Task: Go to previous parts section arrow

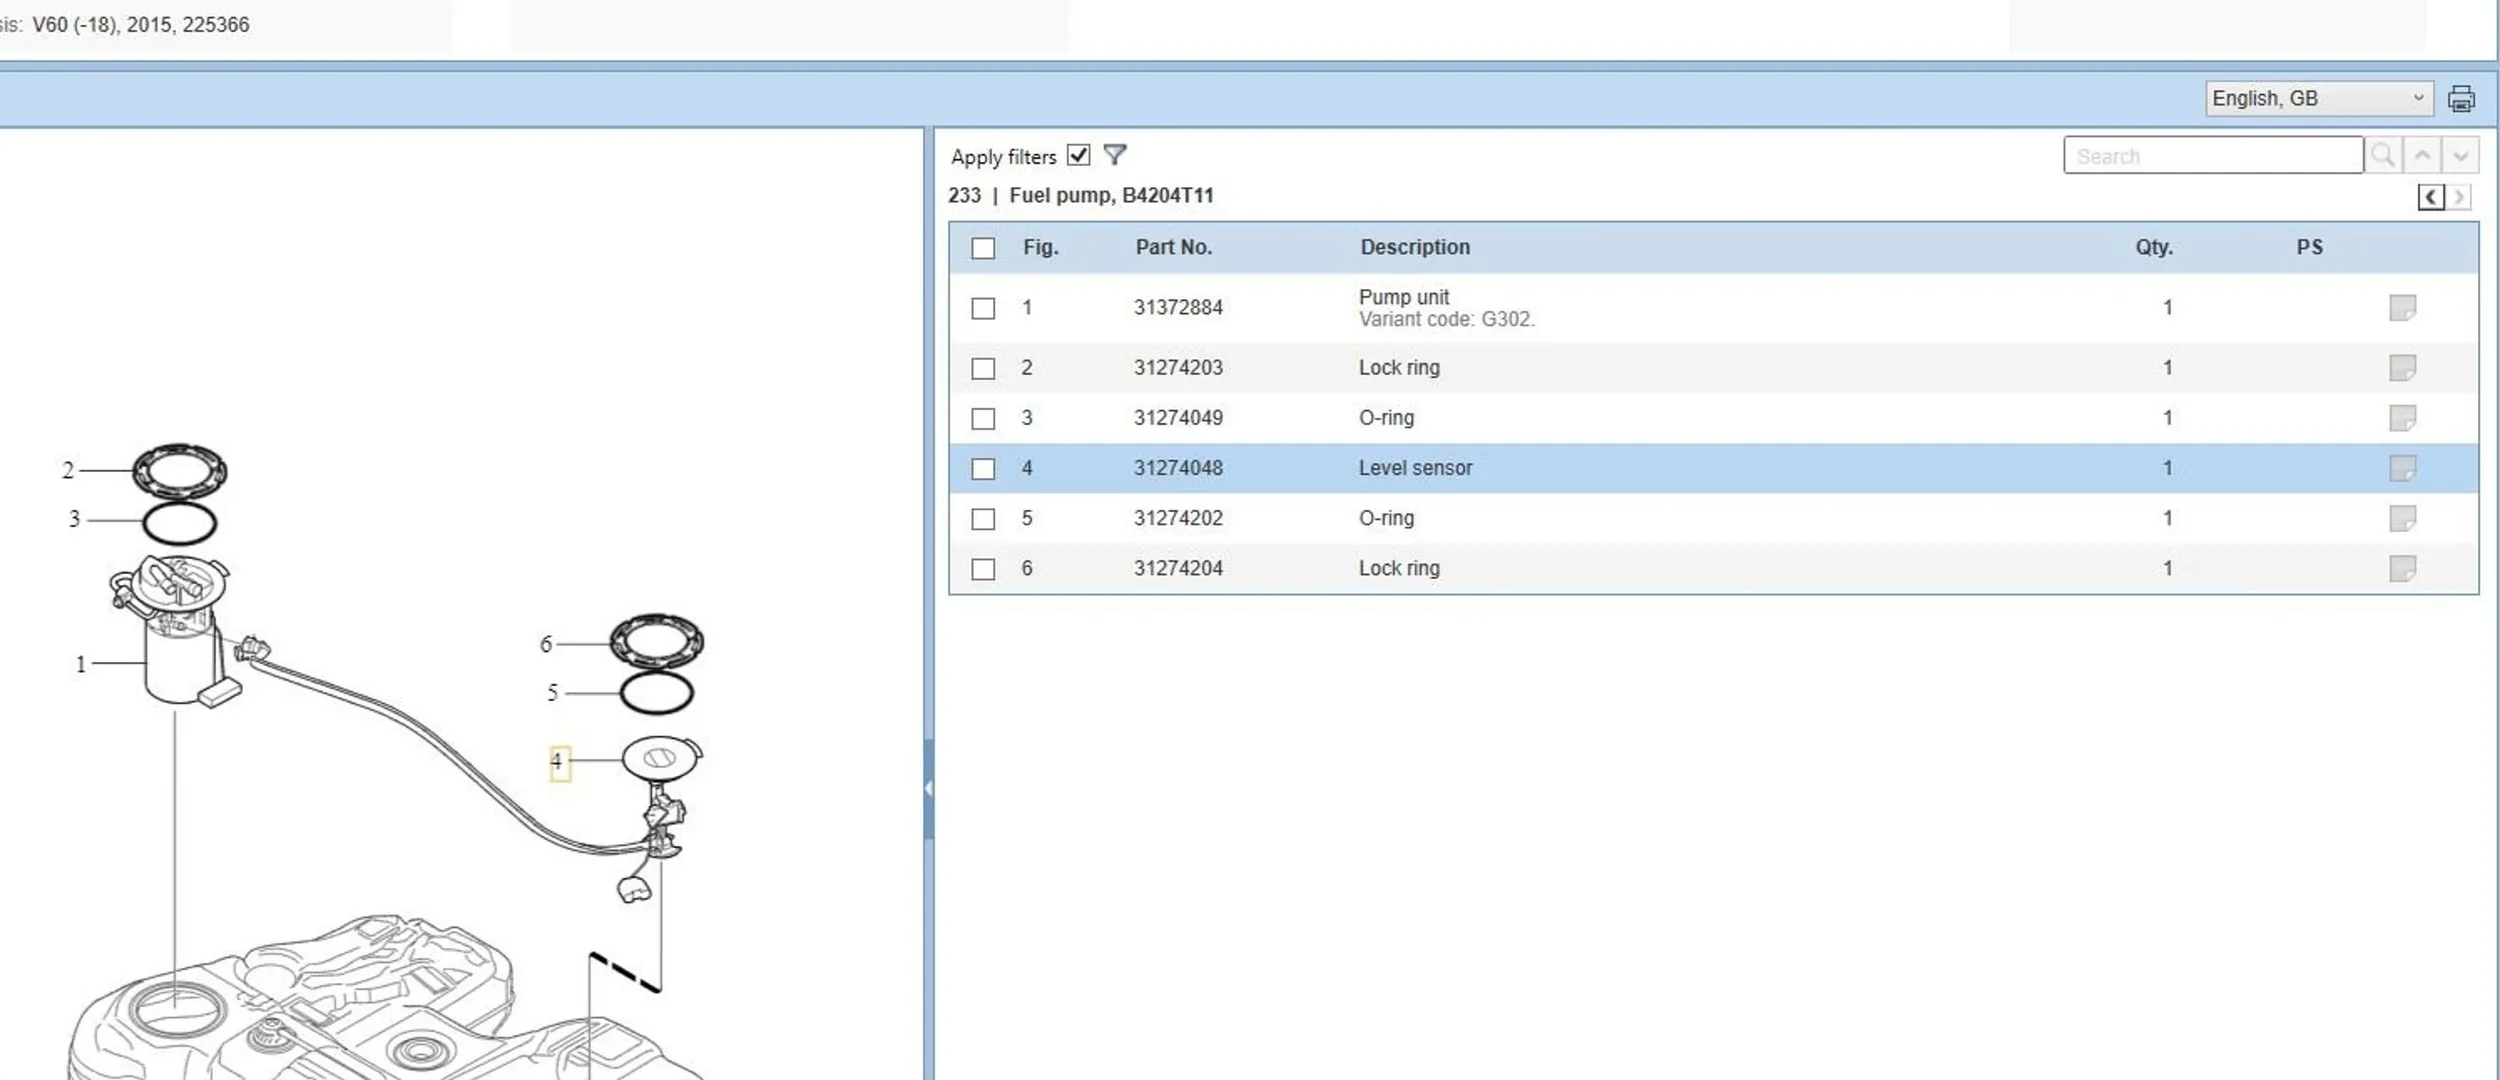Action: click(x=2430, y=197)
